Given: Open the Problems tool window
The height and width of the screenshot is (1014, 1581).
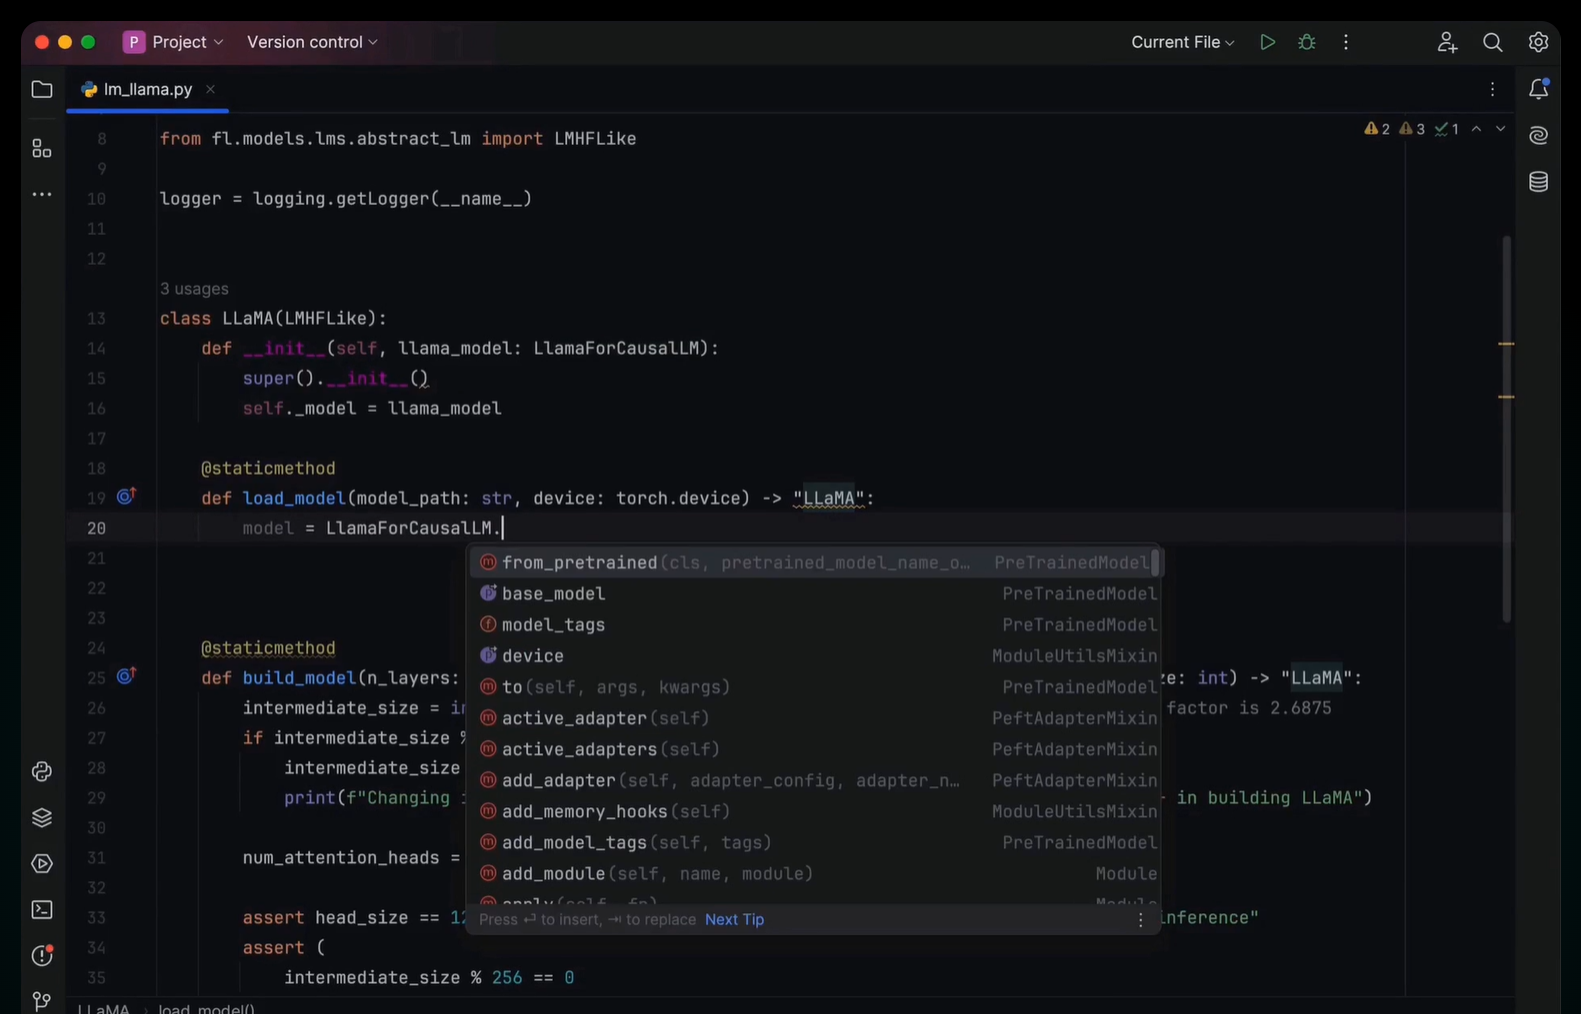Looking at the screenshot, I should pos(42,956).
